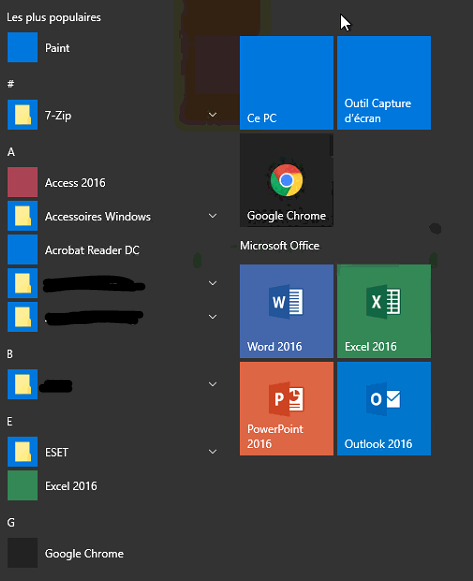Click the Google Chrome list icon under G
Image resolution: width=473 pixels, height=581 pixels.
[23, 553]
